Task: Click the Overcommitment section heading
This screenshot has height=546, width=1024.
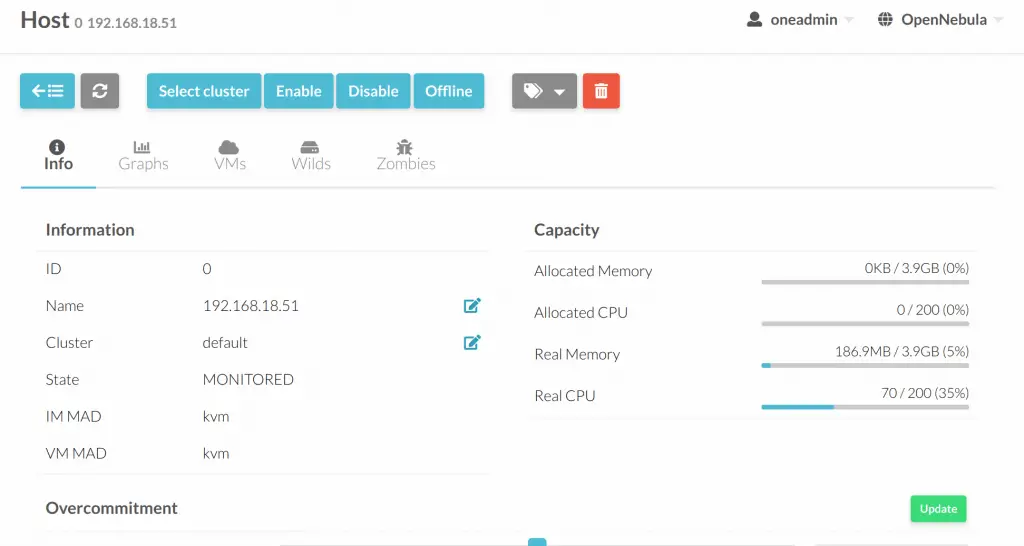Action: (x=112, y=508)
